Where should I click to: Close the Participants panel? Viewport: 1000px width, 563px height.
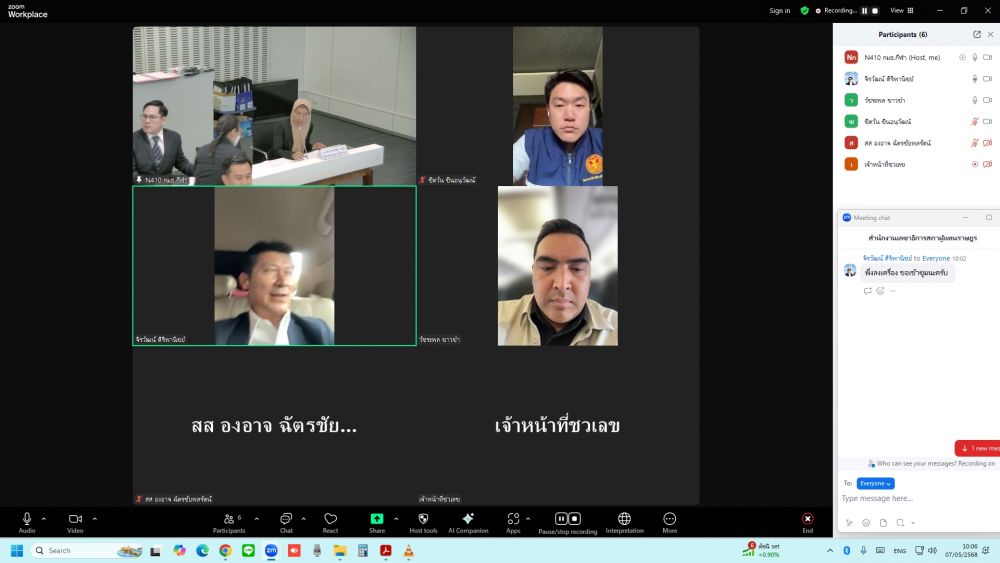click(990, 34)
